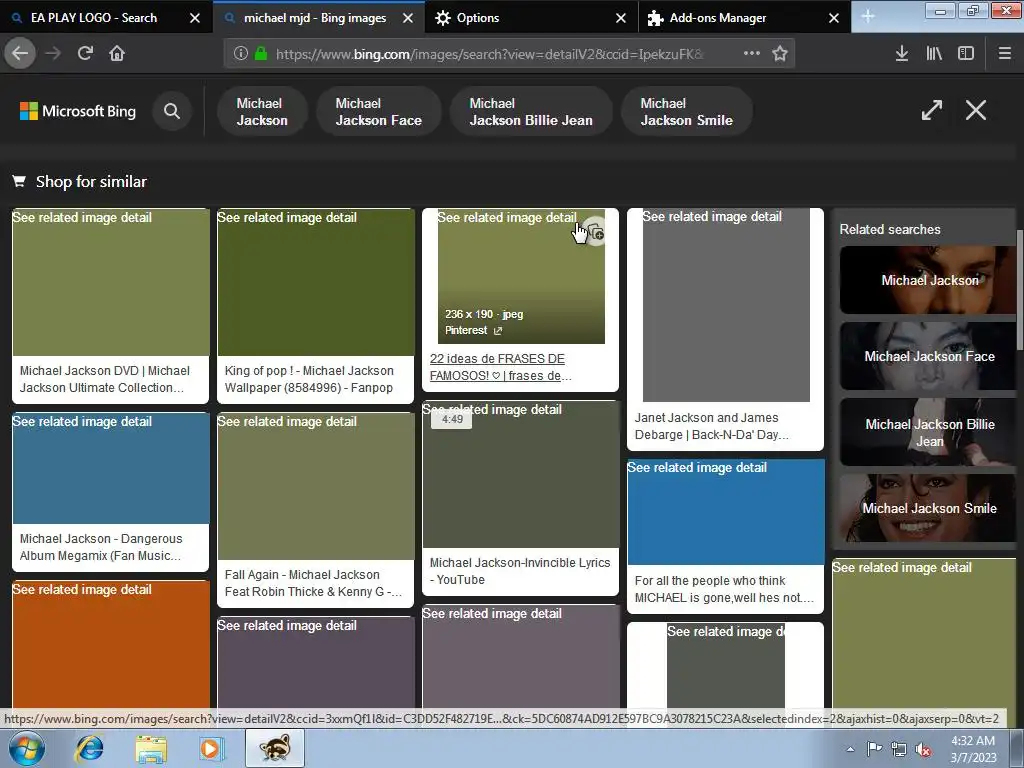Click related search Michael Jackson Billie Jean thumbnail

[x=927, y=432]
